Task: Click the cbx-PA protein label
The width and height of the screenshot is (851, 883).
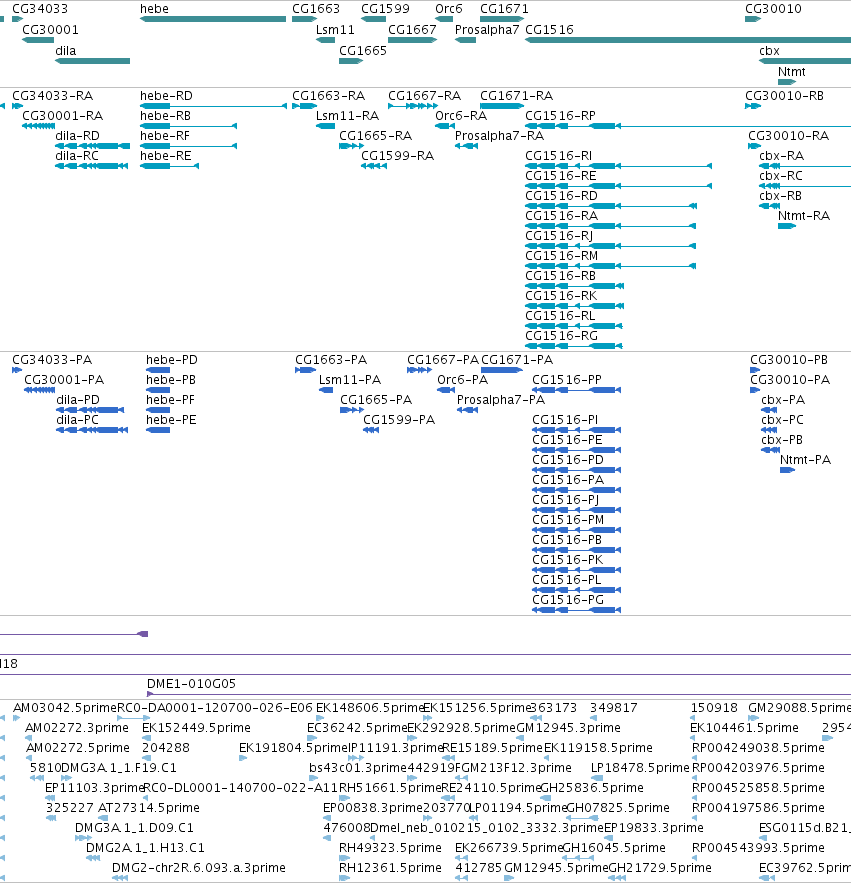Action: pyautogui.click(x=783, y=400)
